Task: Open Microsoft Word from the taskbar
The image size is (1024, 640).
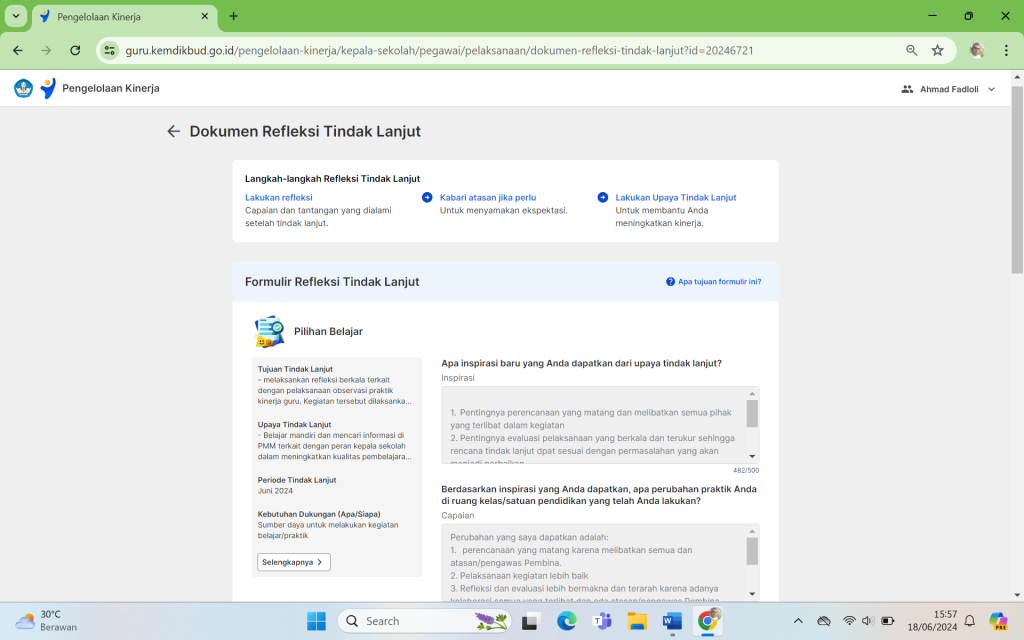Action: click(671, 621)
